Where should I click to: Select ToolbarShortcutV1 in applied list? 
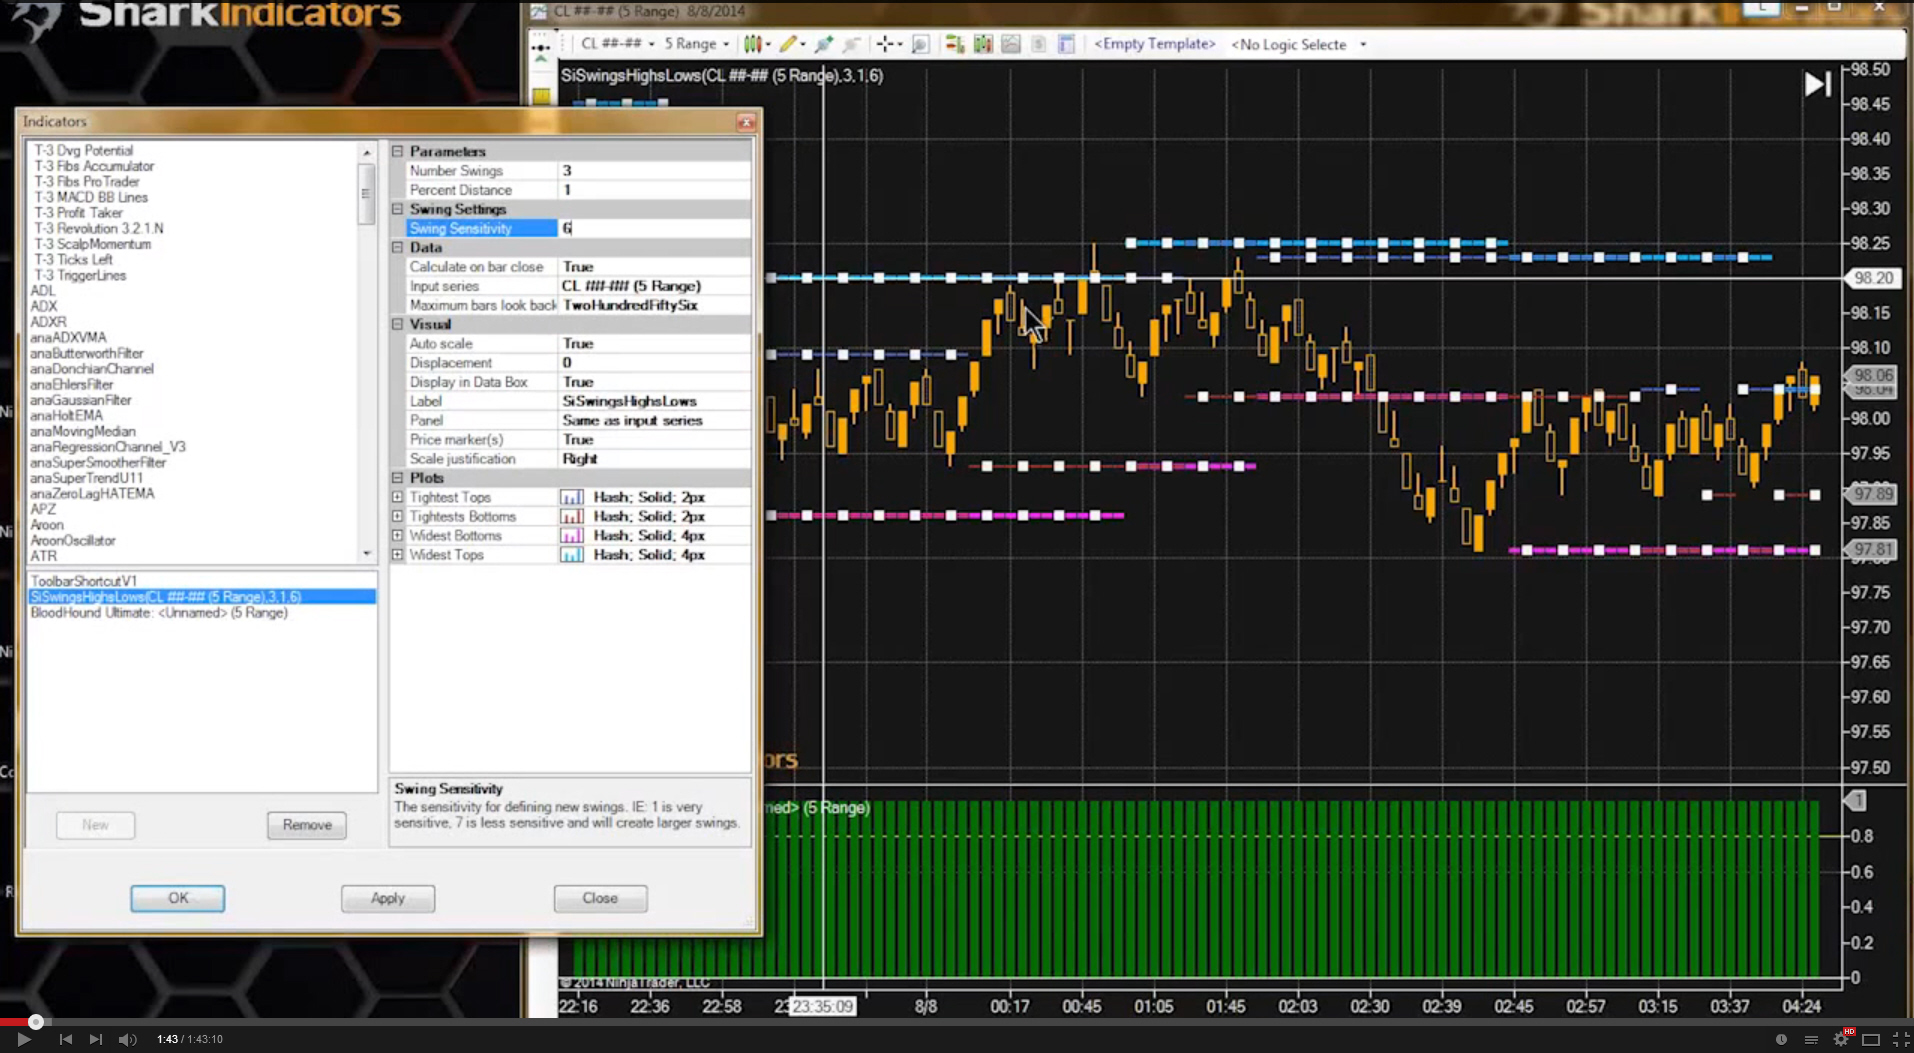(83, 581)
